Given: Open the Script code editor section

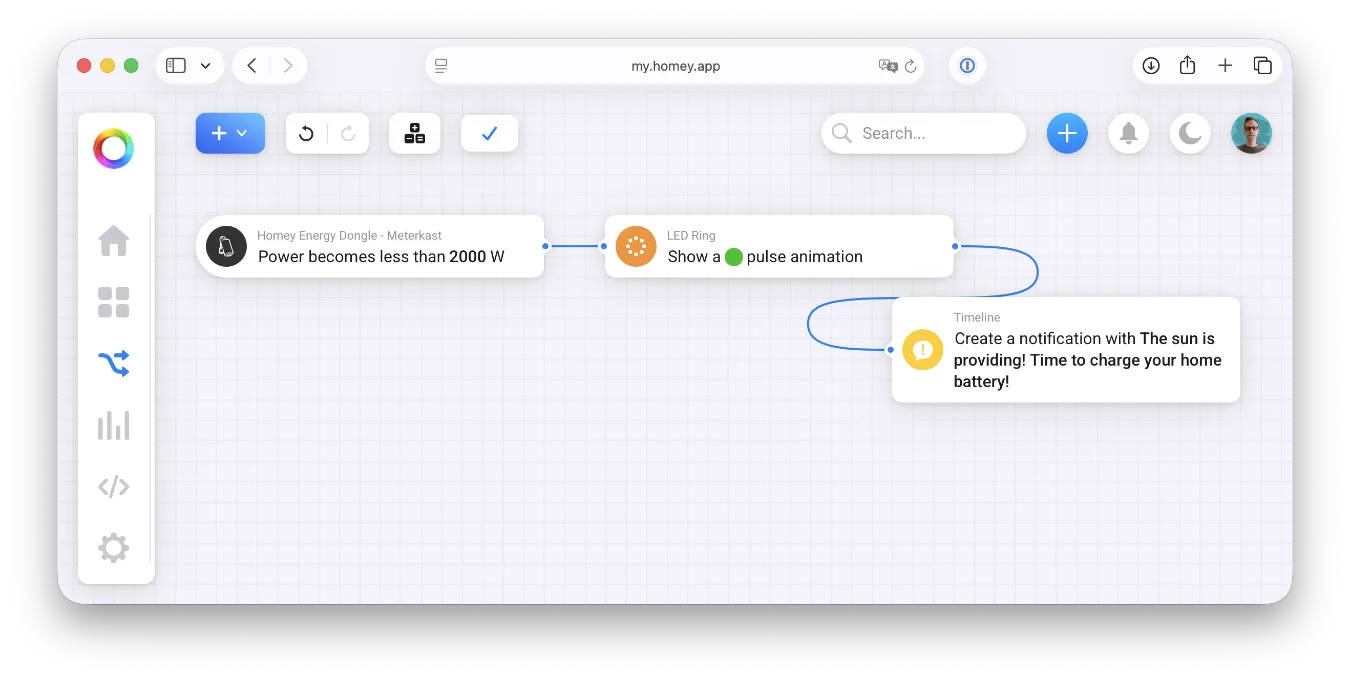Looking at the screenshot, I should 114,487.
